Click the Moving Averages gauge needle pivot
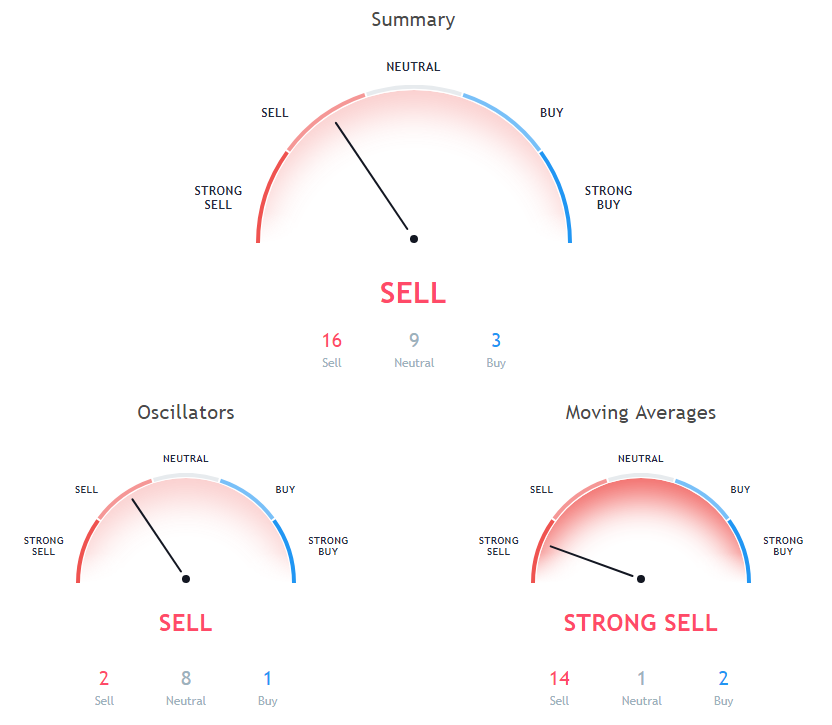This screenshot has width=832, height=725. [641, 578]
